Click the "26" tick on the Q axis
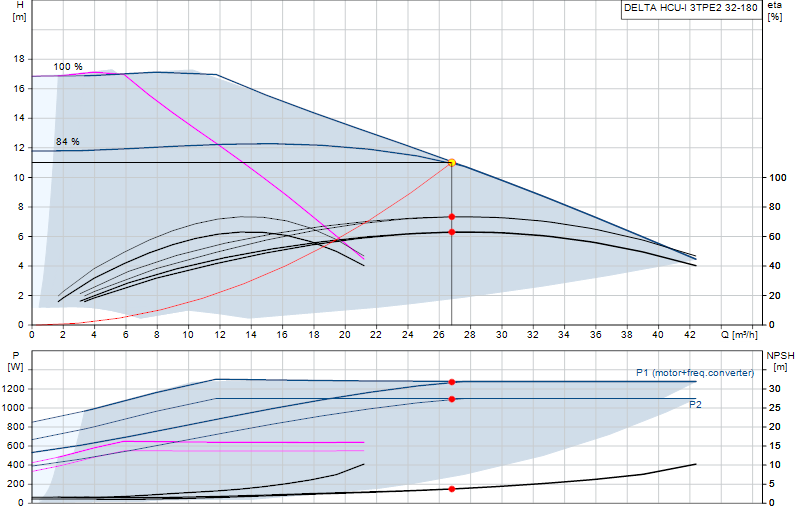The width and height of the screenshot is (800, 520). tap(438, 335)
